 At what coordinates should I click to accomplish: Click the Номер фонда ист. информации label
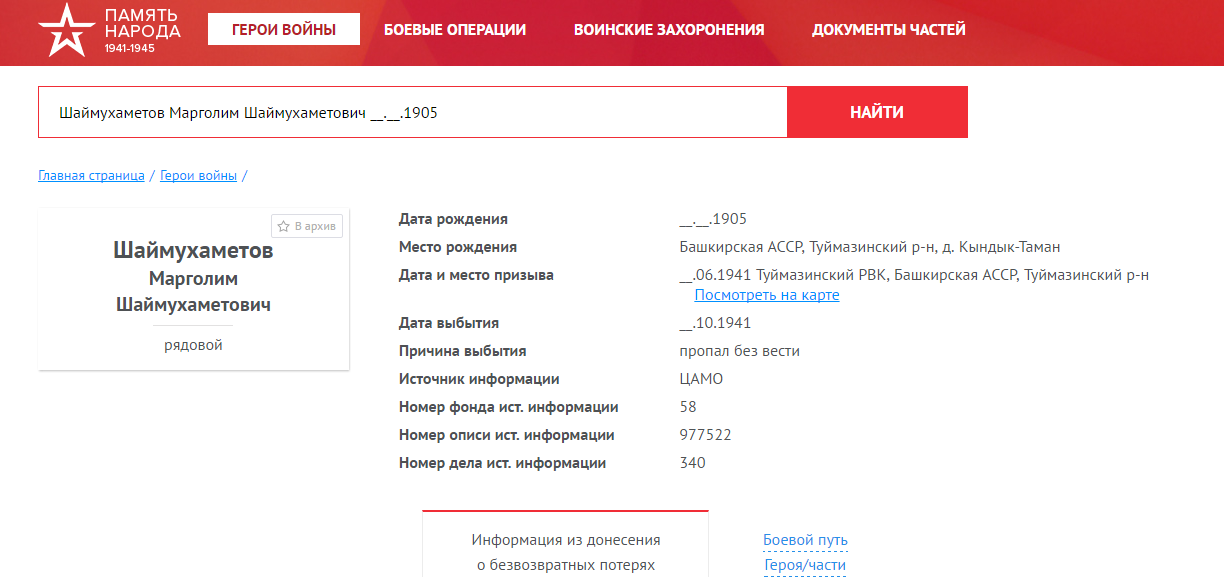pos(508,407)
